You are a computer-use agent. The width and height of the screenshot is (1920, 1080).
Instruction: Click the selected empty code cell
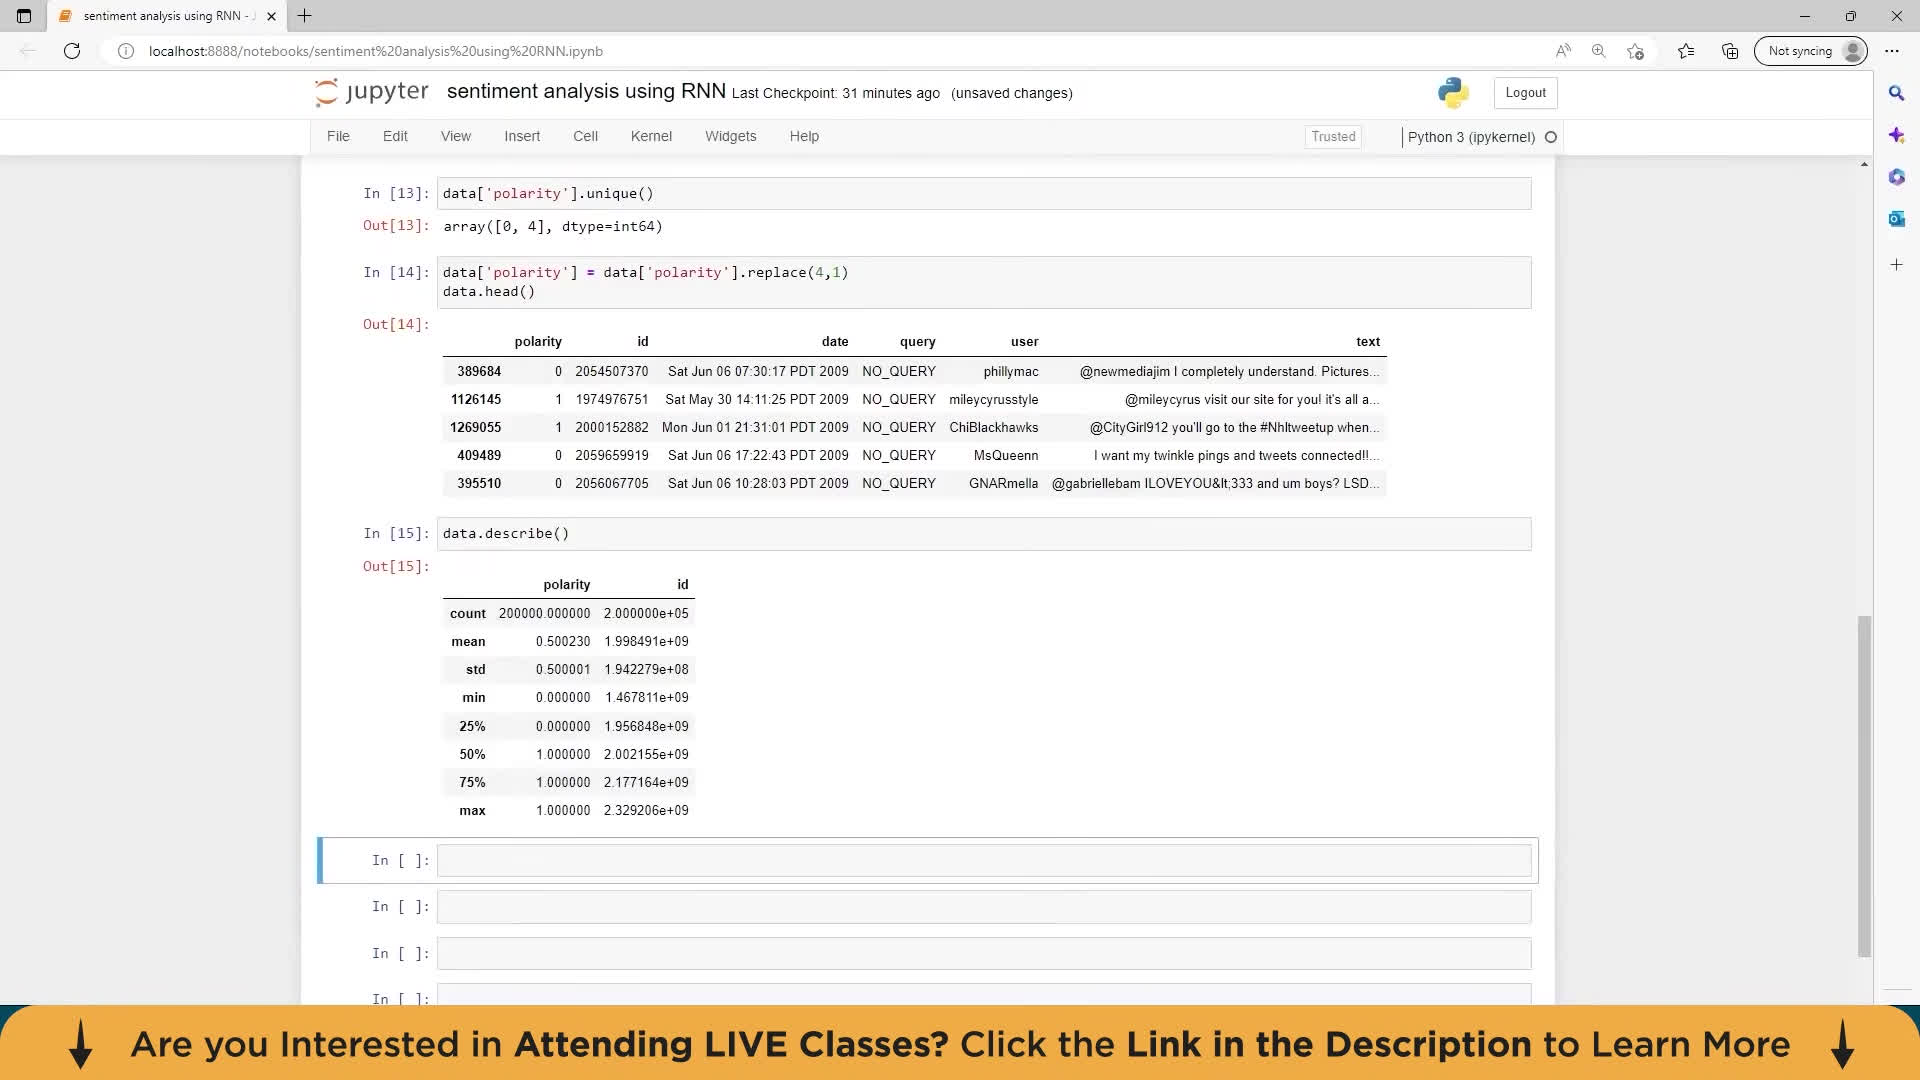[984, 861]
